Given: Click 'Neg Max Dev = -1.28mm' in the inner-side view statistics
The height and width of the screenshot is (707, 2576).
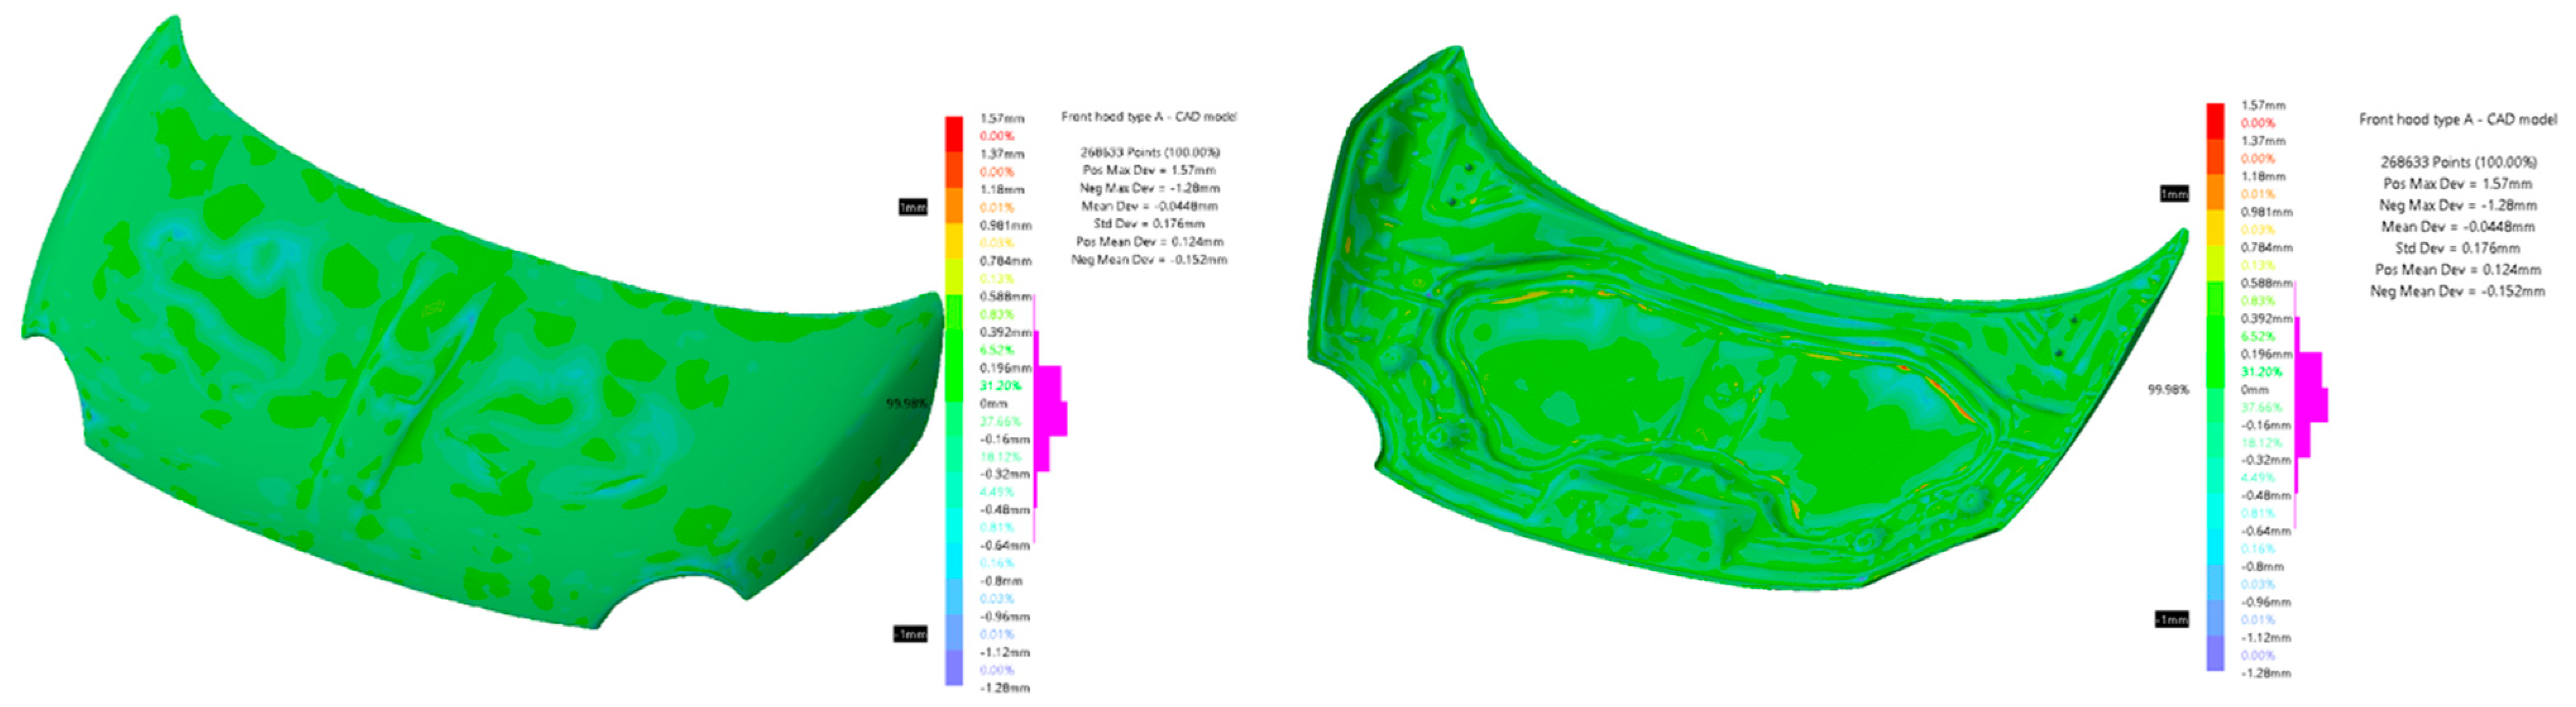Looking at the screenshot, I should pyautogui.click(x=2458, y=205).
